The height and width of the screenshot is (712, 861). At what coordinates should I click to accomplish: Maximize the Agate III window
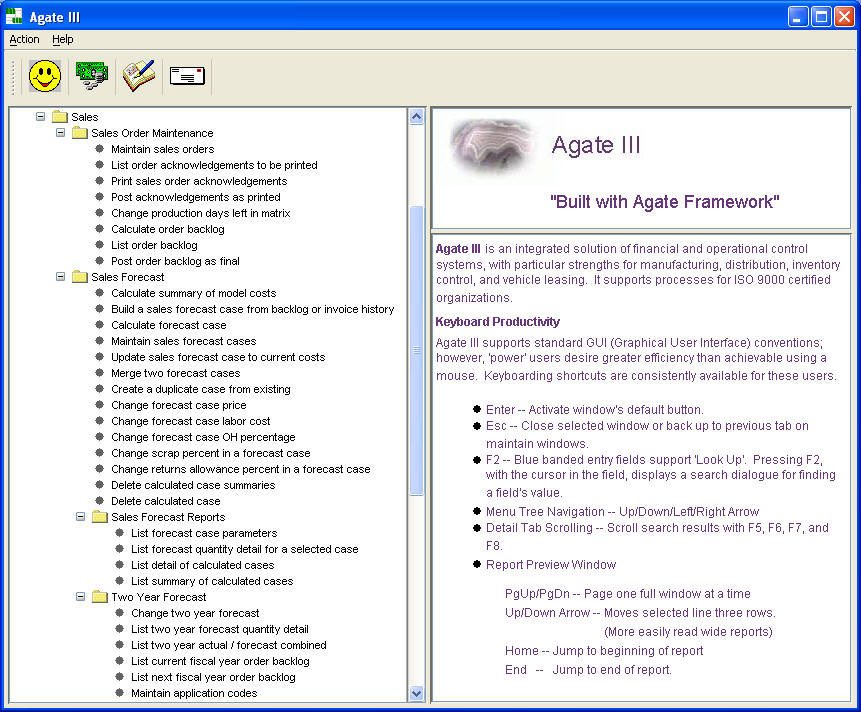pos(821,16)
